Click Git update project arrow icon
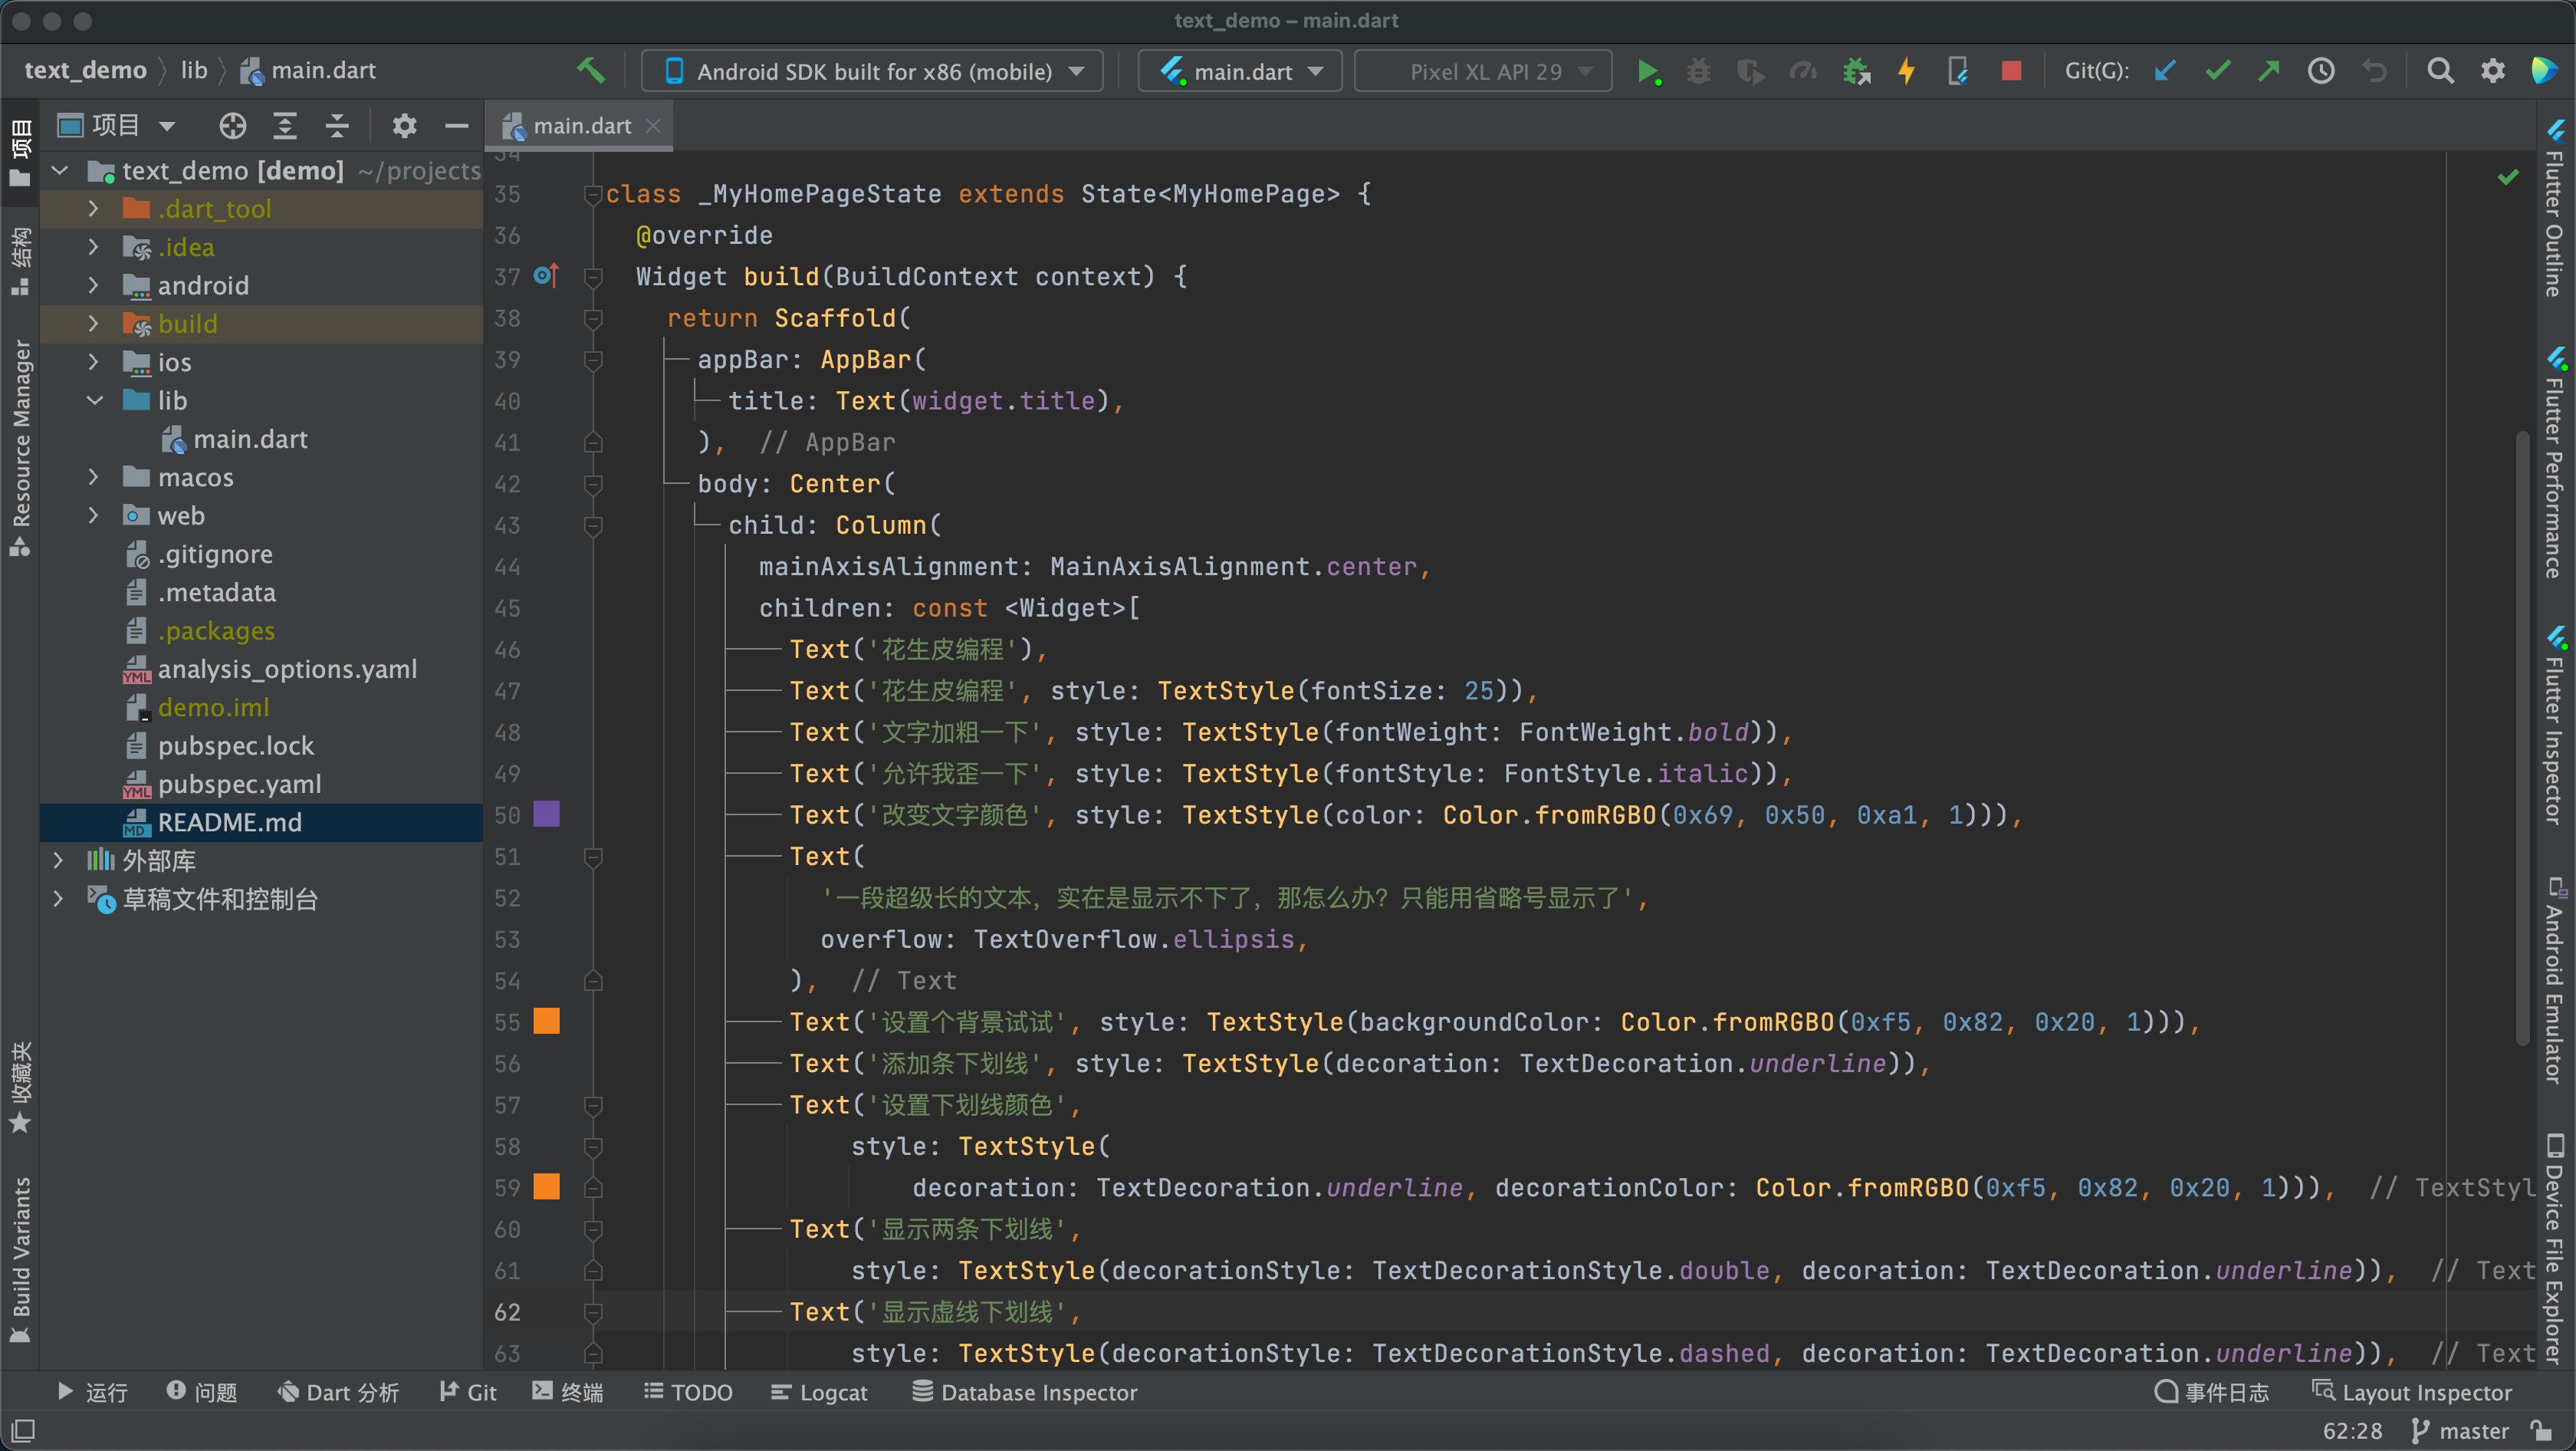The width and height of the screenshot is (2576, 1451). pos(2165,71)
